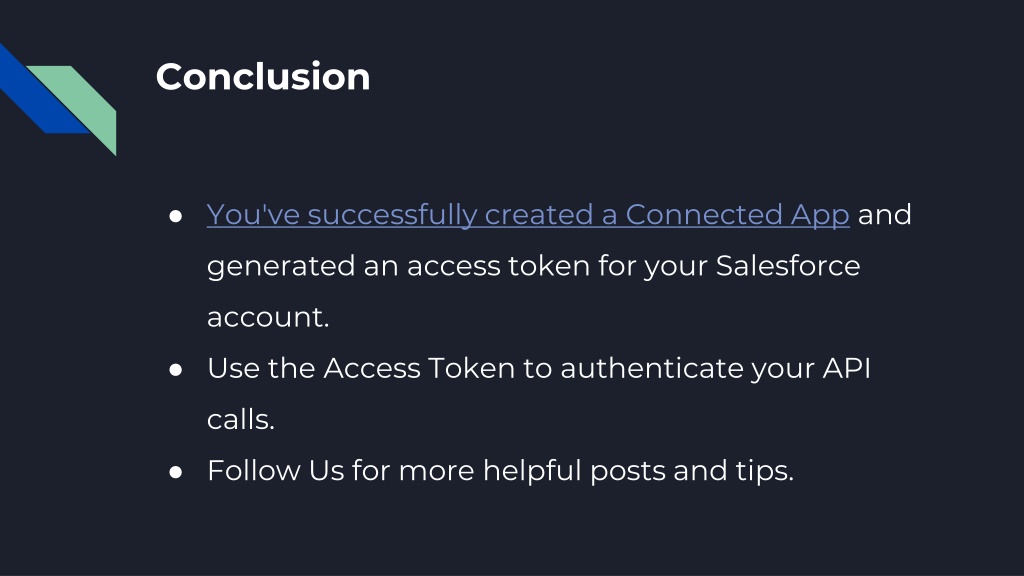The image size is (1024, 576).
Task: Click the word "authenticate" in second bullet
Action: 652,368
